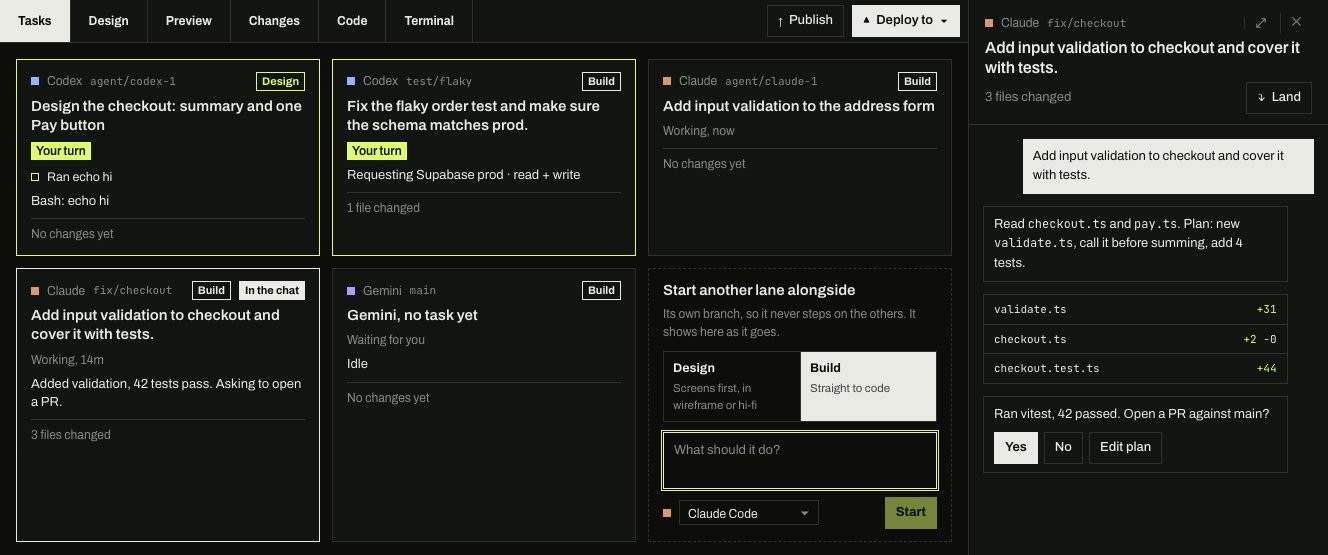The width and height of the screenshot is (1328, 555).
Task: Click the Claude icon on fix/checkout card
Action: [35, 291]
